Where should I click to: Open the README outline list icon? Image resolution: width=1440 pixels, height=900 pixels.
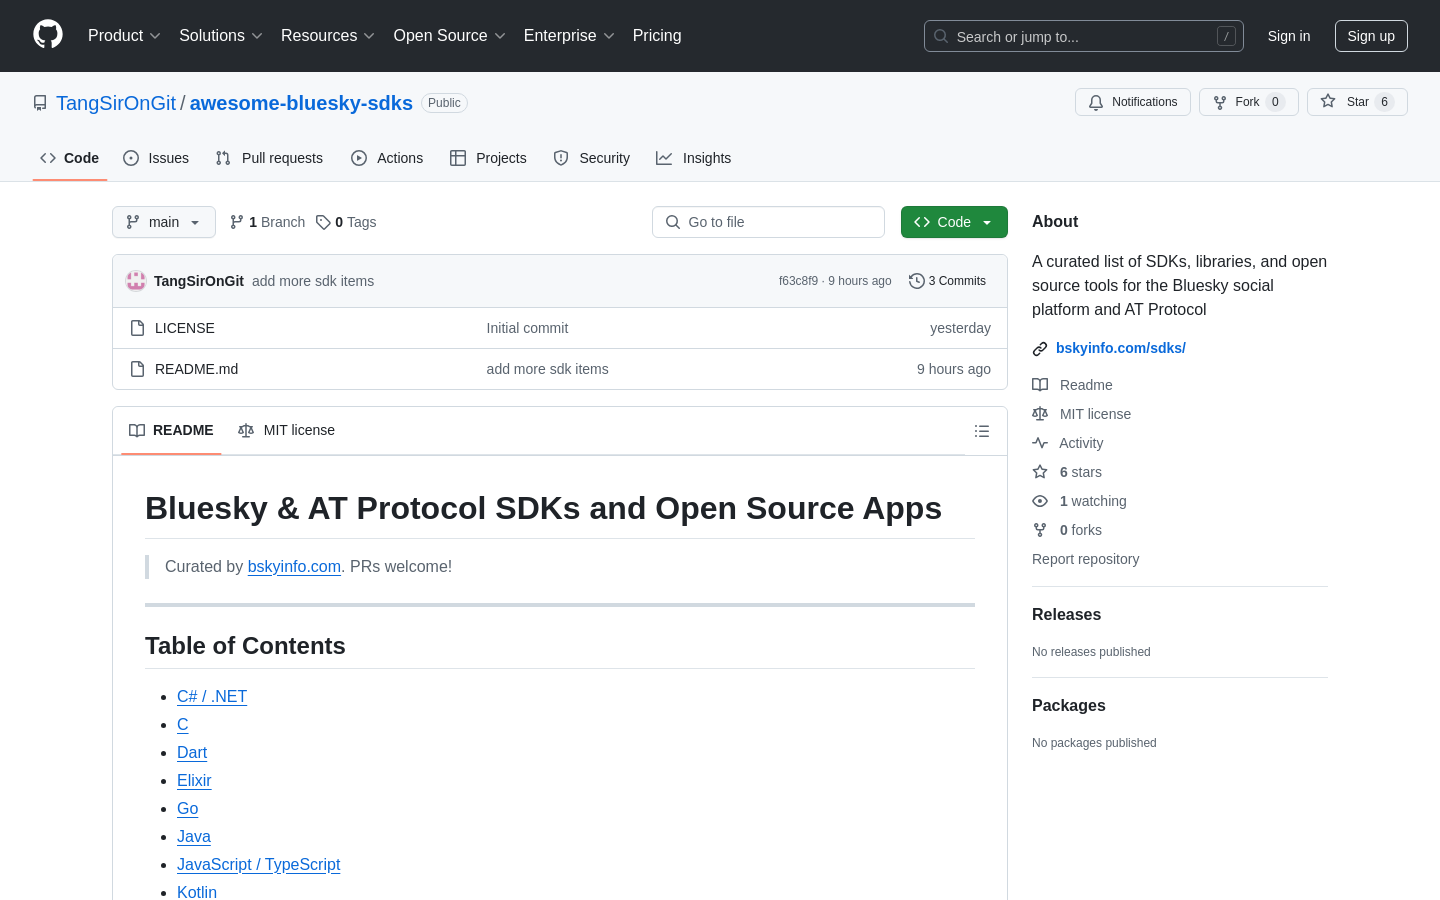(x=981, y=431)
